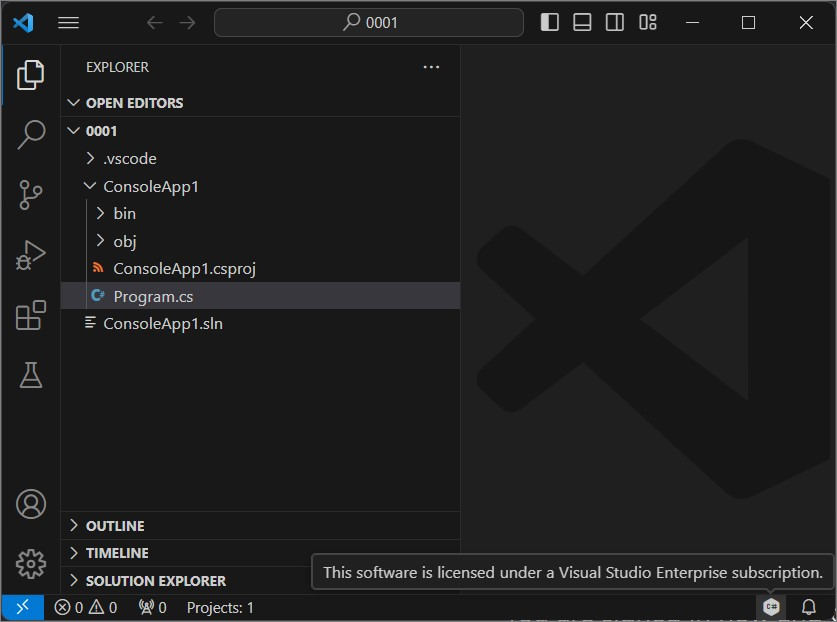Open the ConsoleApp1.sln file
The image size is (837, 622).
tap(260, 324)
